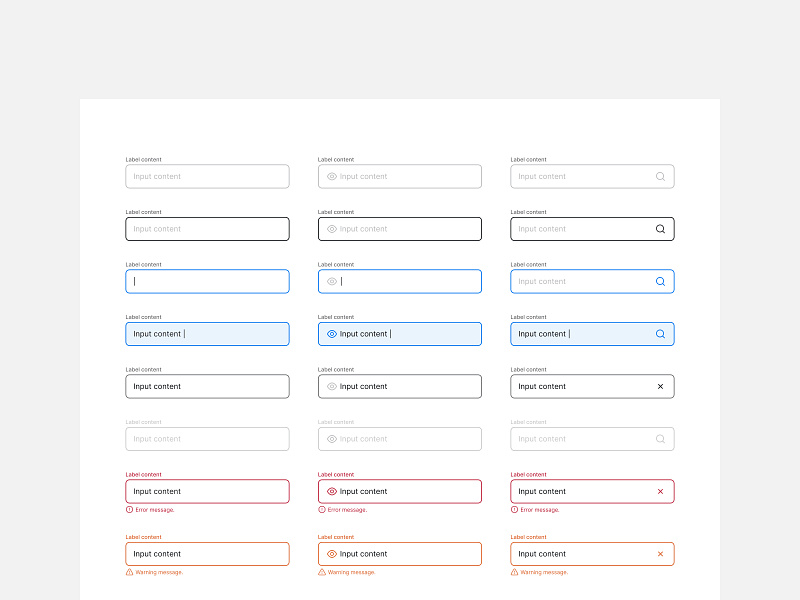This screenshot has height=600, width=800.
Task: Click the blue eye icon in the filled middle input
Action: pos(331,334)
